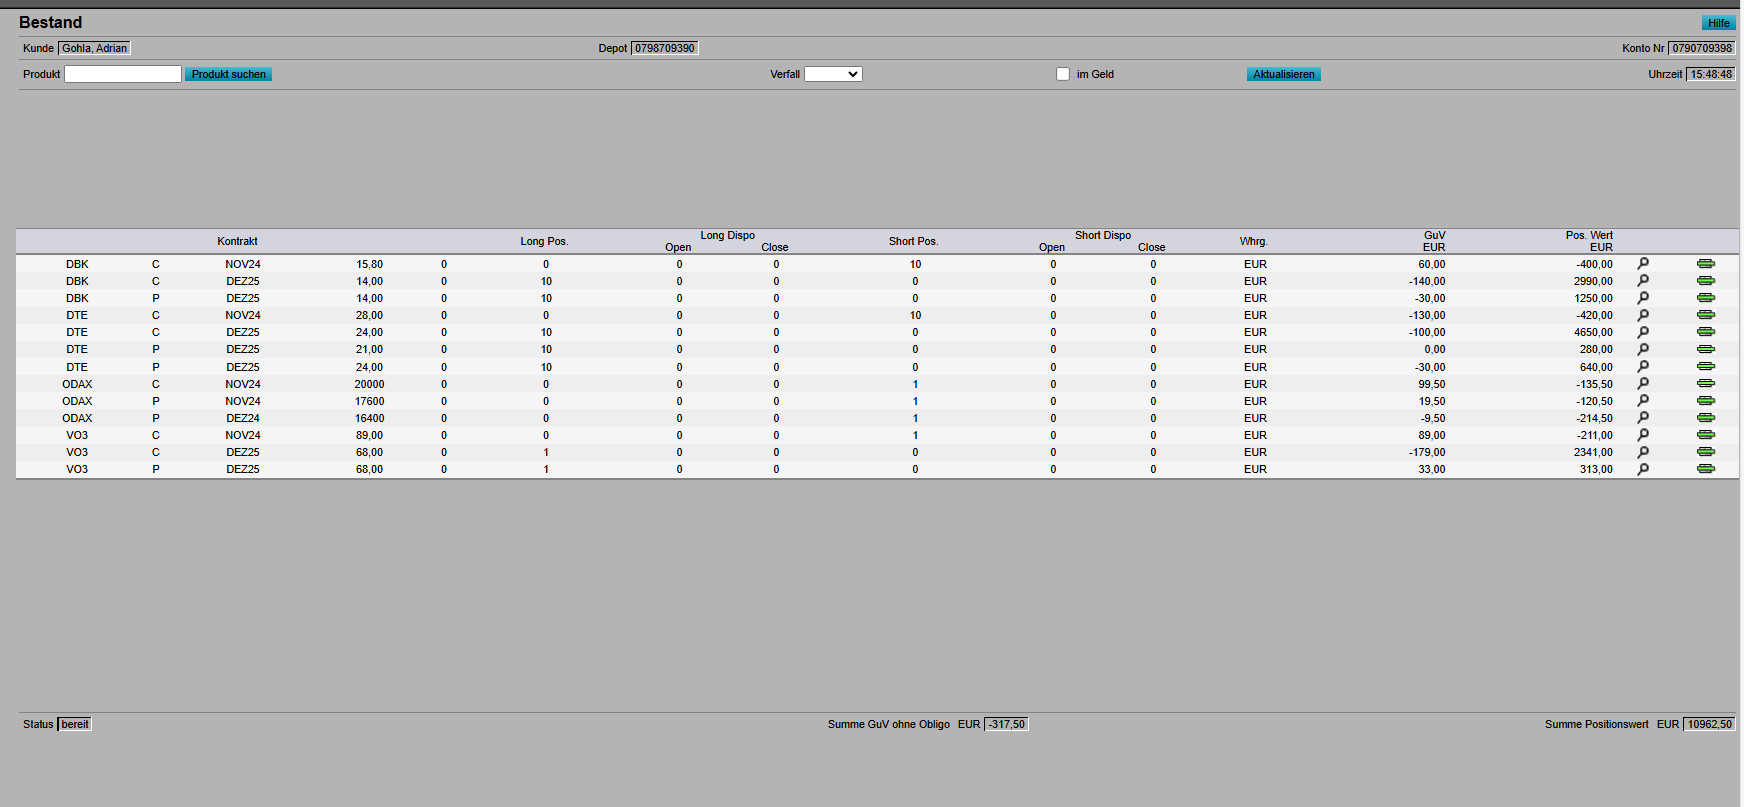Click green icon for DBK C DEZ25 row
The height and width of the screenshot is (807, 1744).
click(x=1705, y=281)
